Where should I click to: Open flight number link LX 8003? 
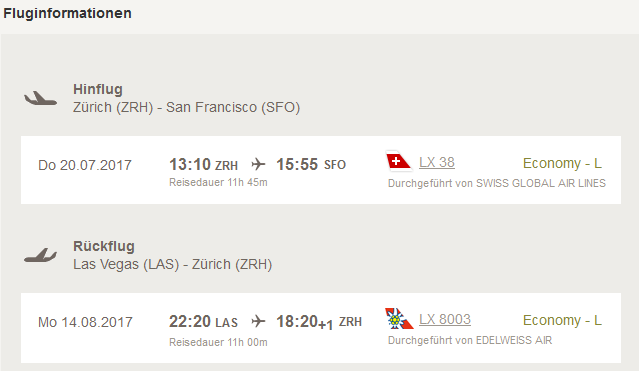tap(445, 319)
